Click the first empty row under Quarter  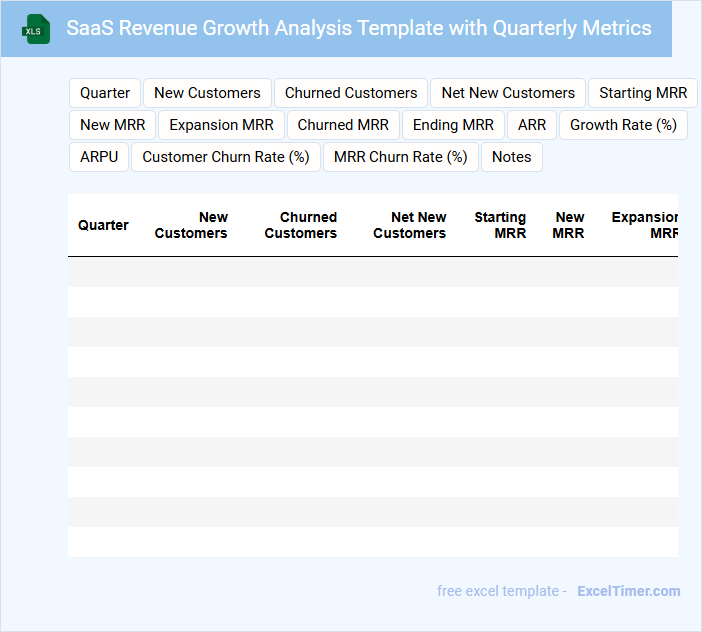pyautogui.click(x=103, y=272)
